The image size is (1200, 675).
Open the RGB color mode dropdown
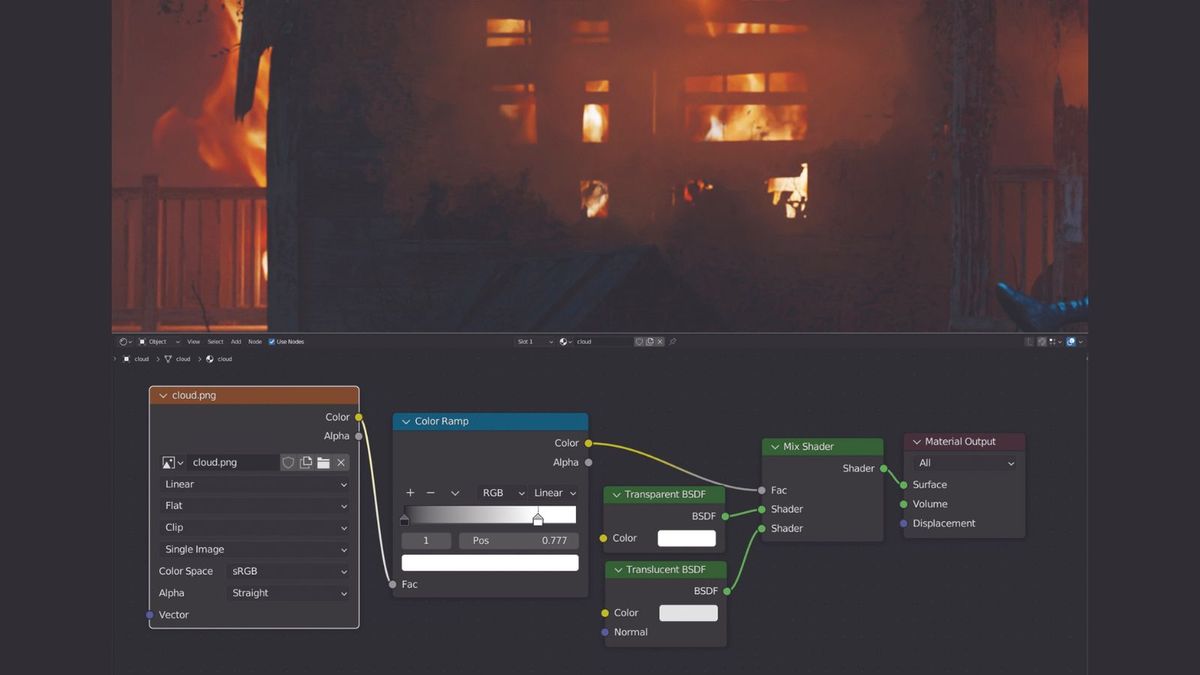(500, 492)
